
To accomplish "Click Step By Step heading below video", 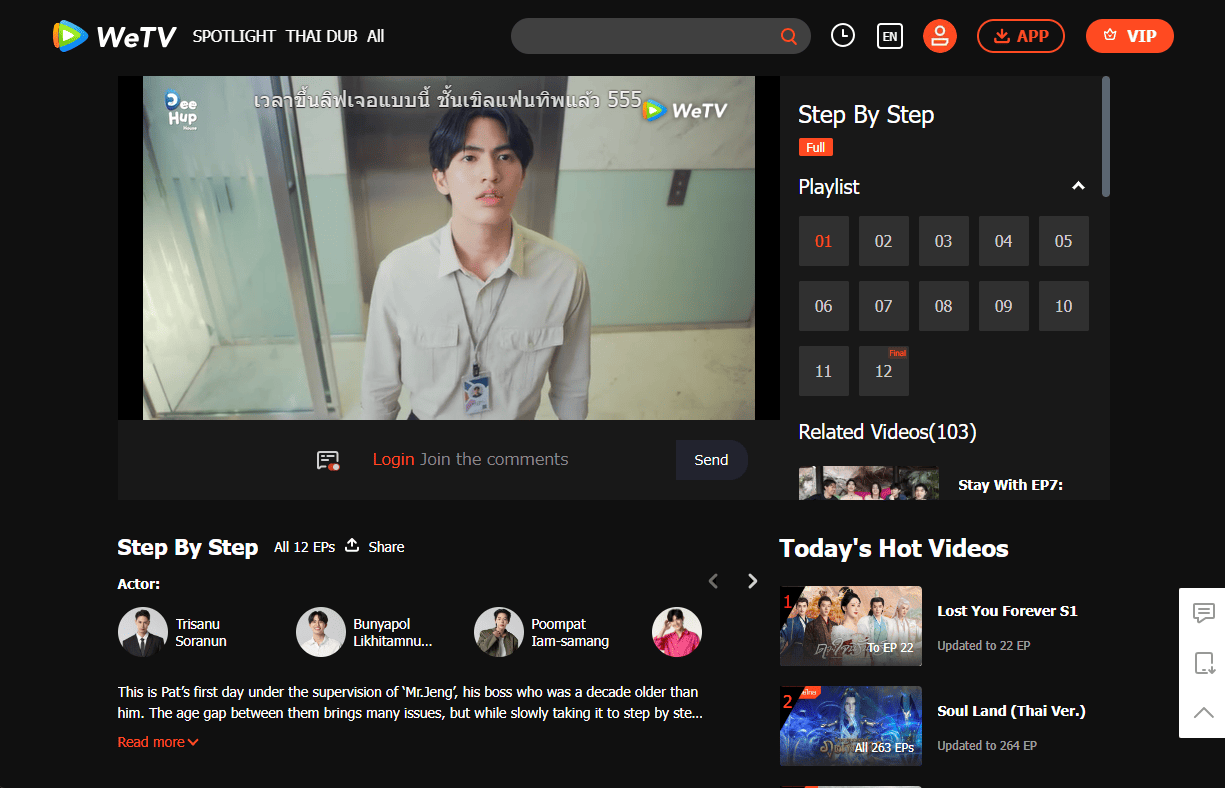I will [x=188, y=547].
